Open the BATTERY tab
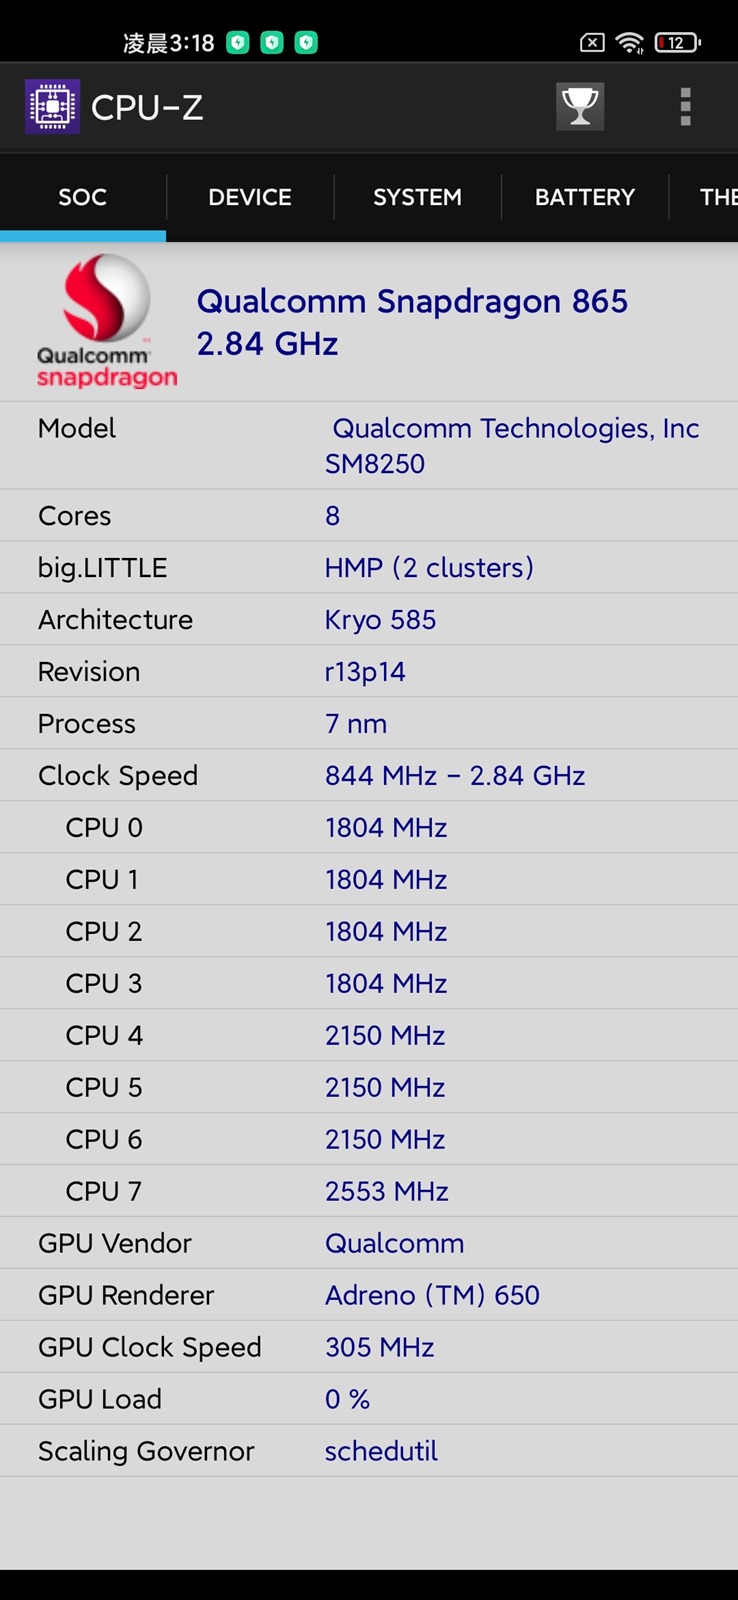 585,197
